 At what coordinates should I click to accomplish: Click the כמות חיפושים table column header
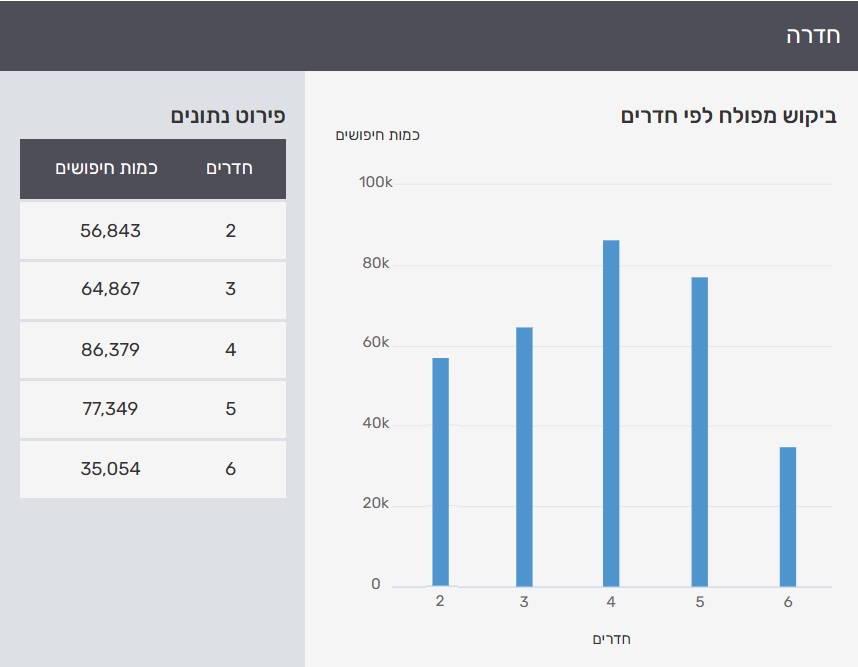coord(107,168)
